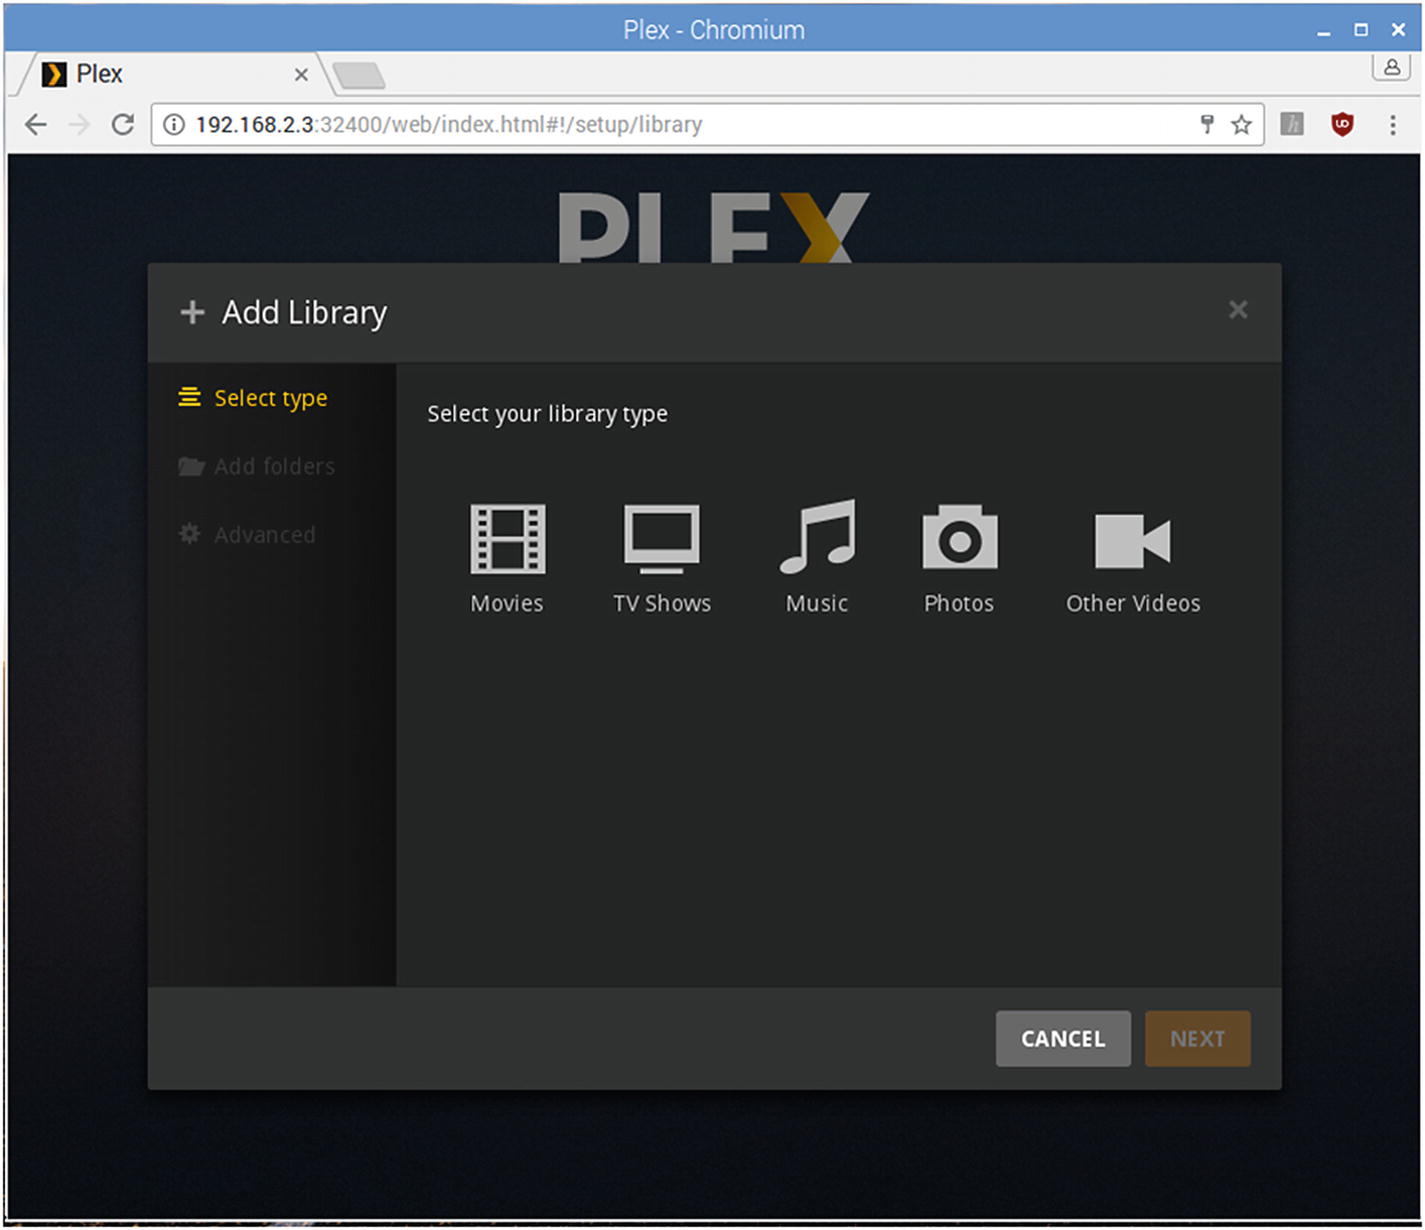This screenshot has height=1230, width=1425.
Task: Open the Chromium profile user button
Action: [x=1391, y=67]
